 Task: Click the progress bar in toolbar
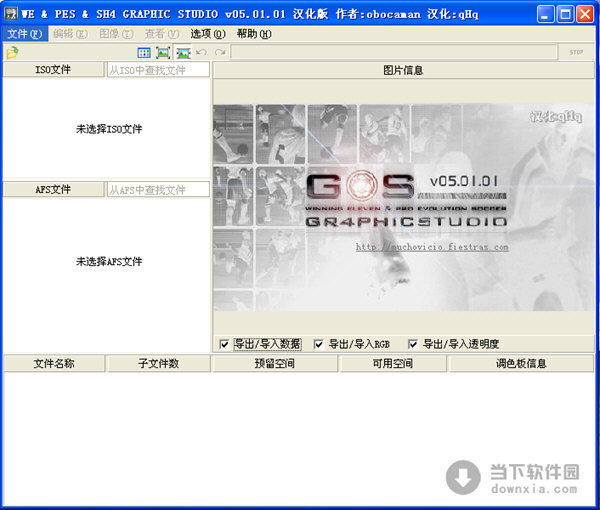tap(394, 52)
